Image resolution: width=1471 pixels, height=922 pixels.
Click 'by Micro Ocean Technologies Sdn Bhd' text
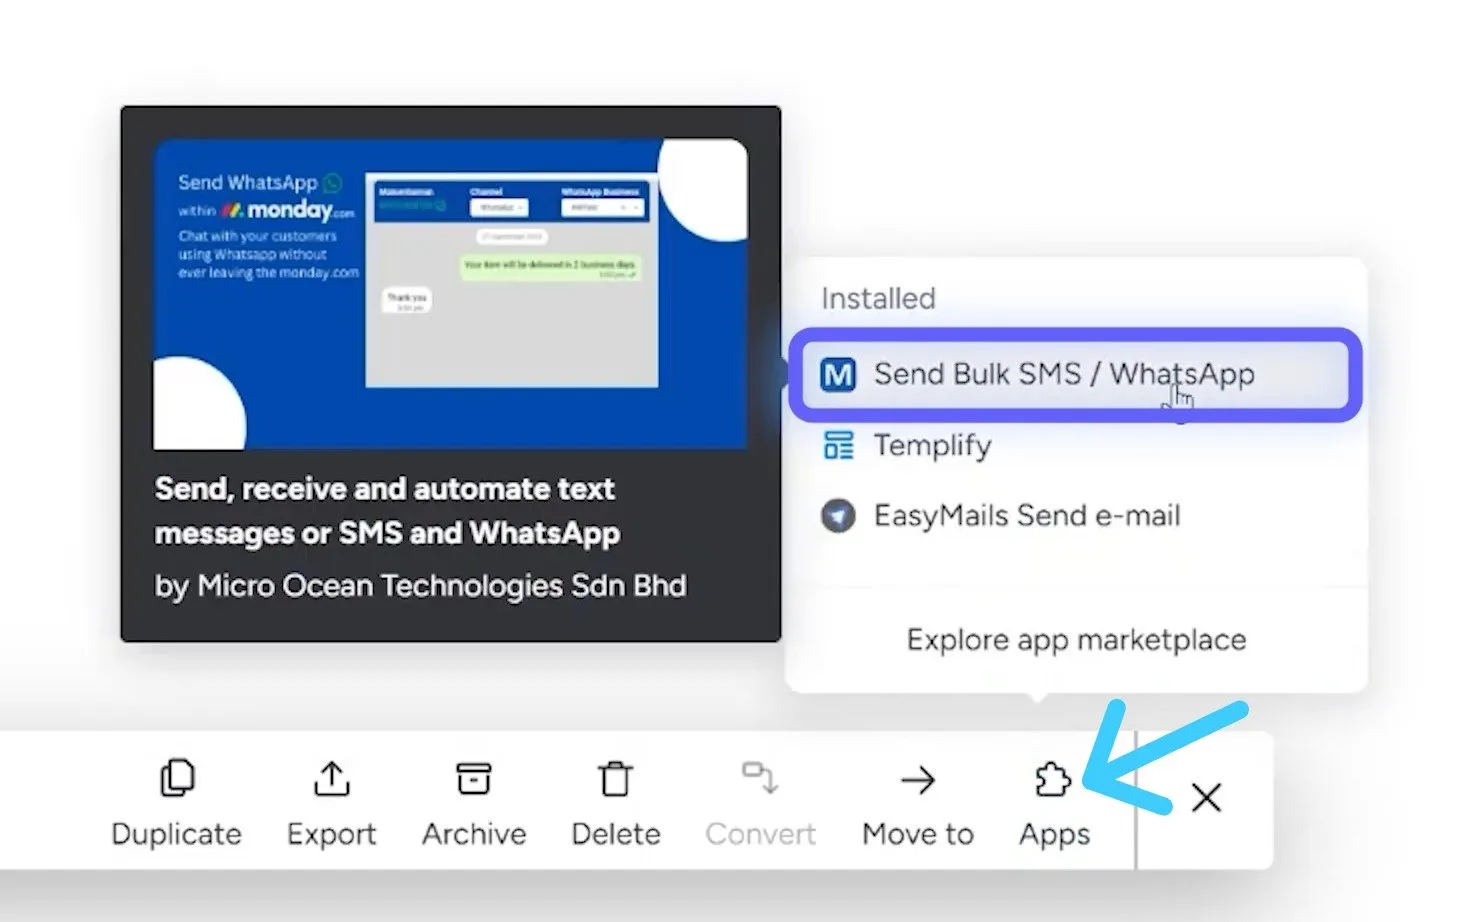point(420,586)
